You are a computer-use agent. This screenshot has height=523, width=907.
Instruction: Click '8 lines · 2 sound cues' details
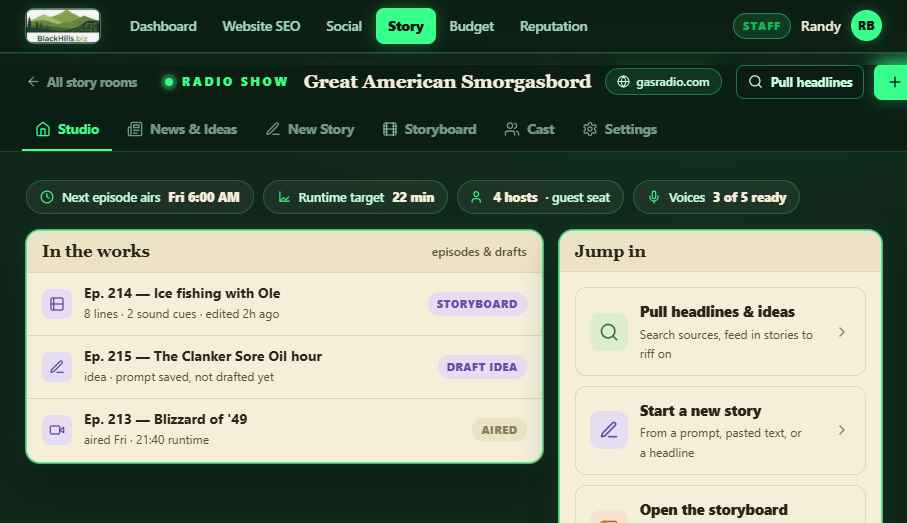pyautogui.click(x=181, y=314)
